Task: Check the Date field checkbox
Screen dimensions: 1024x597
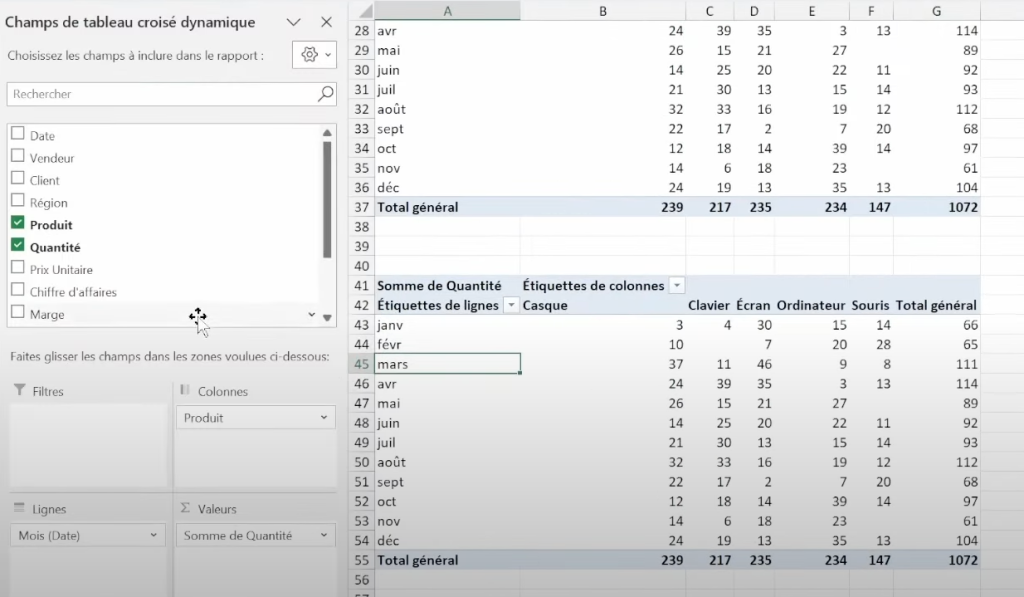Action: tap(18, 134)
